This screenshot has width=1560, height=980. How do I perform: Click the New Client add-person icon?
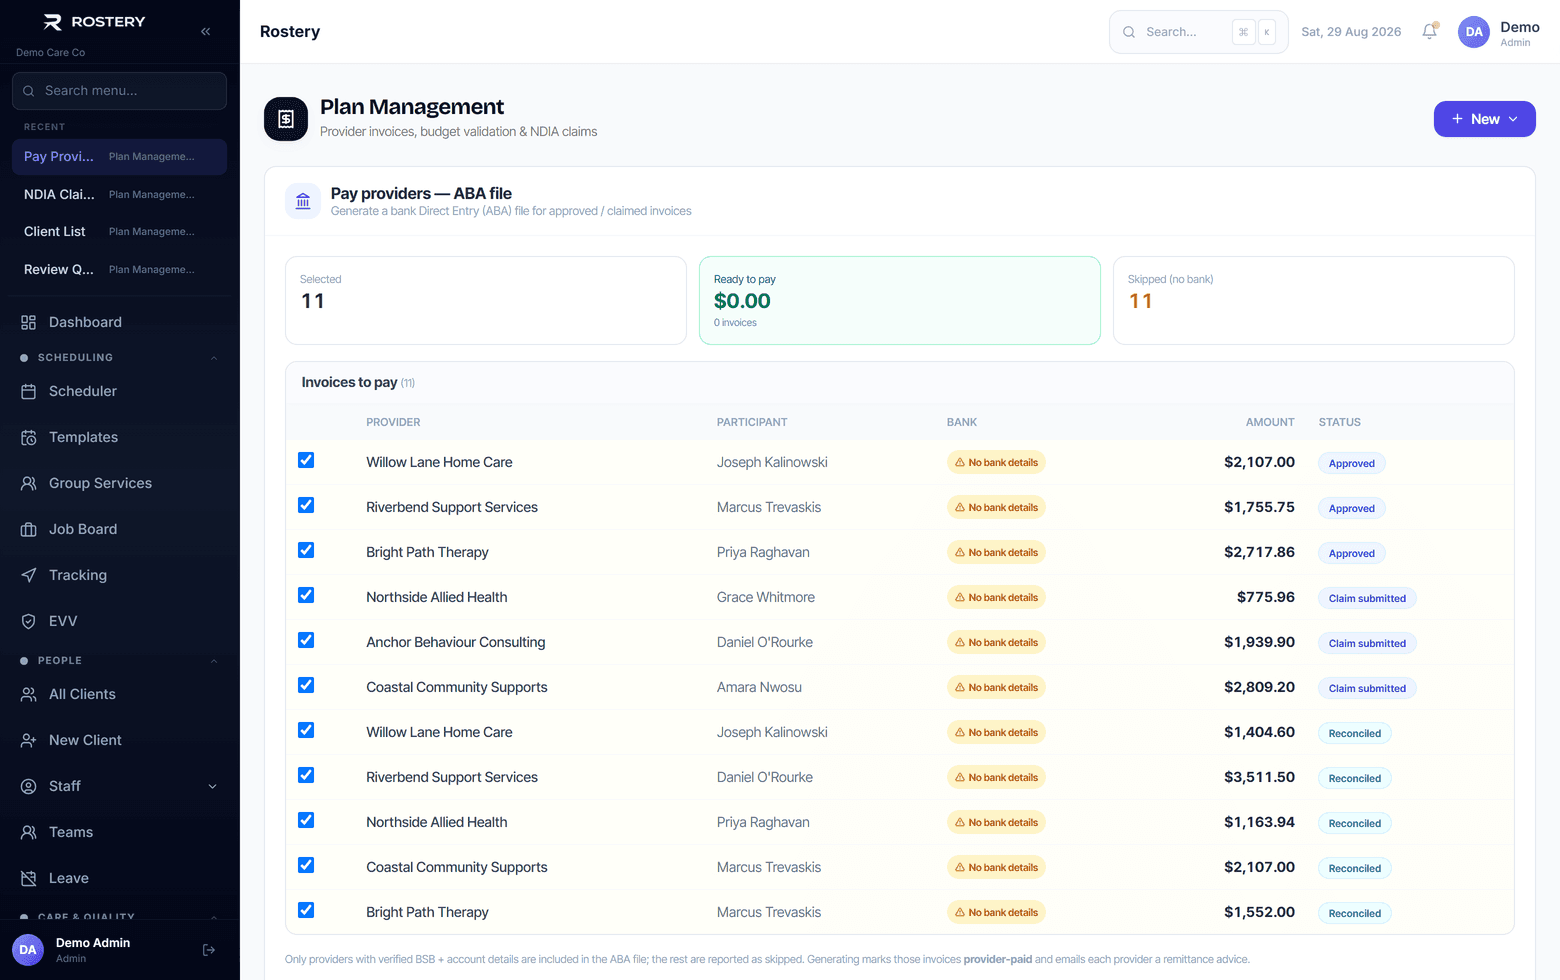coord(29,740)
